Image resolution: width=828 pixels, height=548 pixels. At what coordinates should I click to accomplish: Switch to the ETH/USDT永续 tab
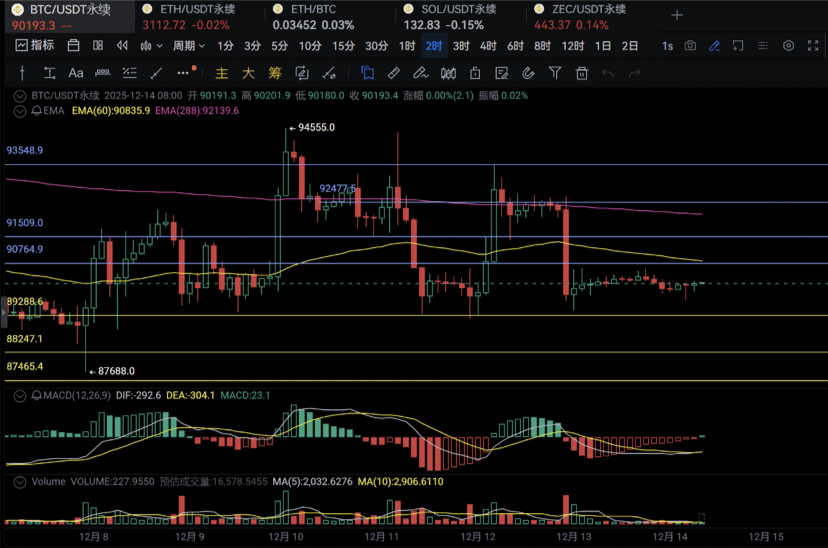point(197,9)
